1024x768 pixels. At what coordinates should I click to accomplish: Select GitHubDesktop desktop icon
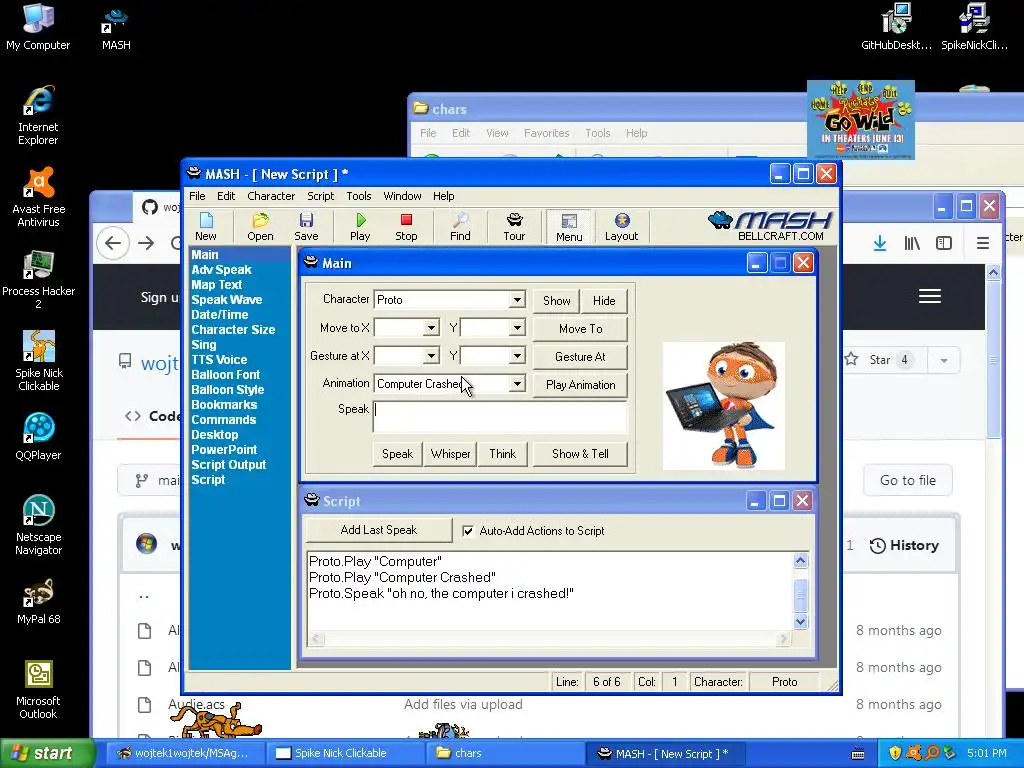pos(896,27)
